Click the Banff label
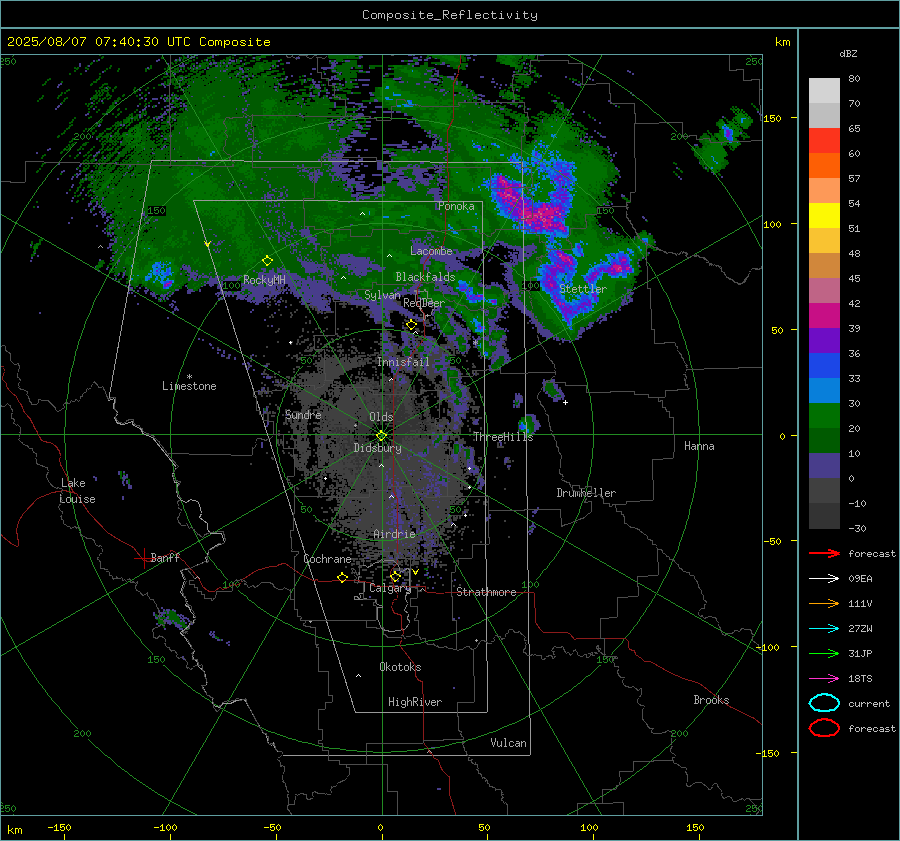900x841 pixels. 165,558
